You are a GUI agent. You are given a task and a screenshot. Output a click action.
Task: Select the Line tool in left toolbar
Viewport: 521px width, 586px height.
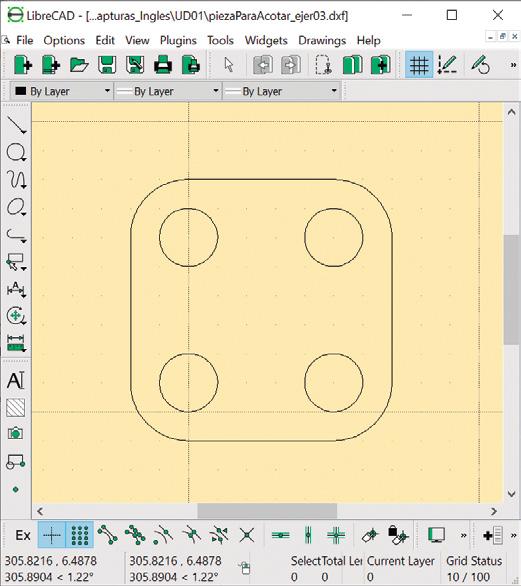[16, 125]
